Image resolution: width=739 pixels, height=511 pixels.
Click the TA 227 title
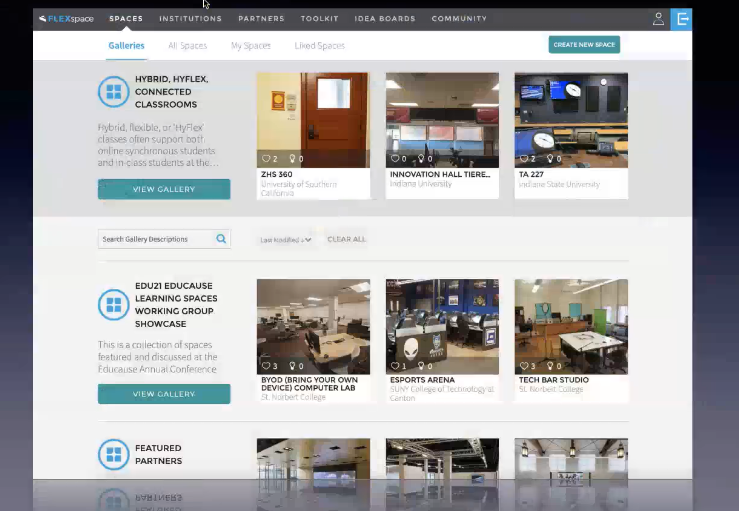[531, 174]
